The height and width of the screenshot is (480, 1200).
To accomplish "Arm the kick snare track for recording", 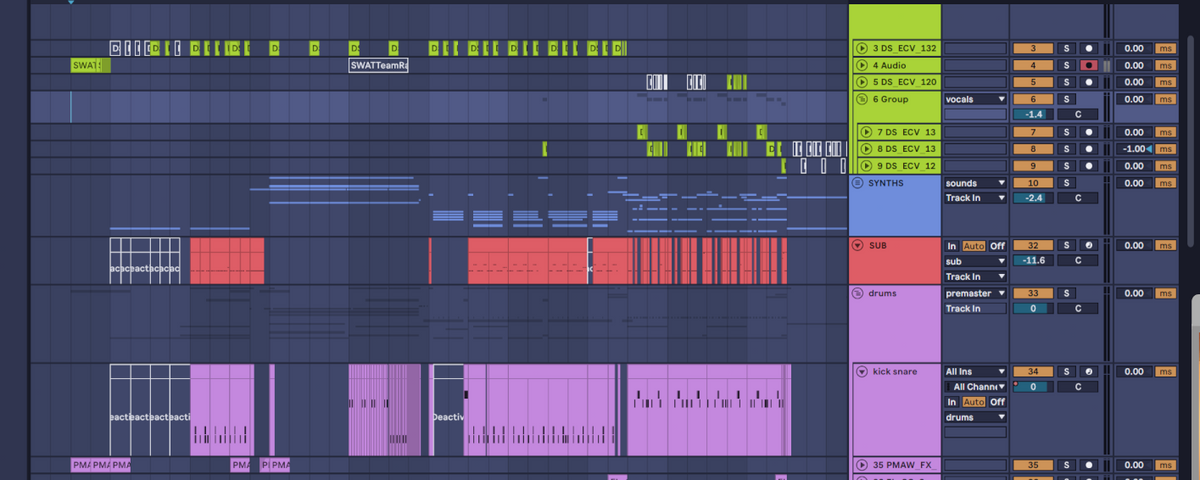I will pyautogui.click(x=1088, y=371).
